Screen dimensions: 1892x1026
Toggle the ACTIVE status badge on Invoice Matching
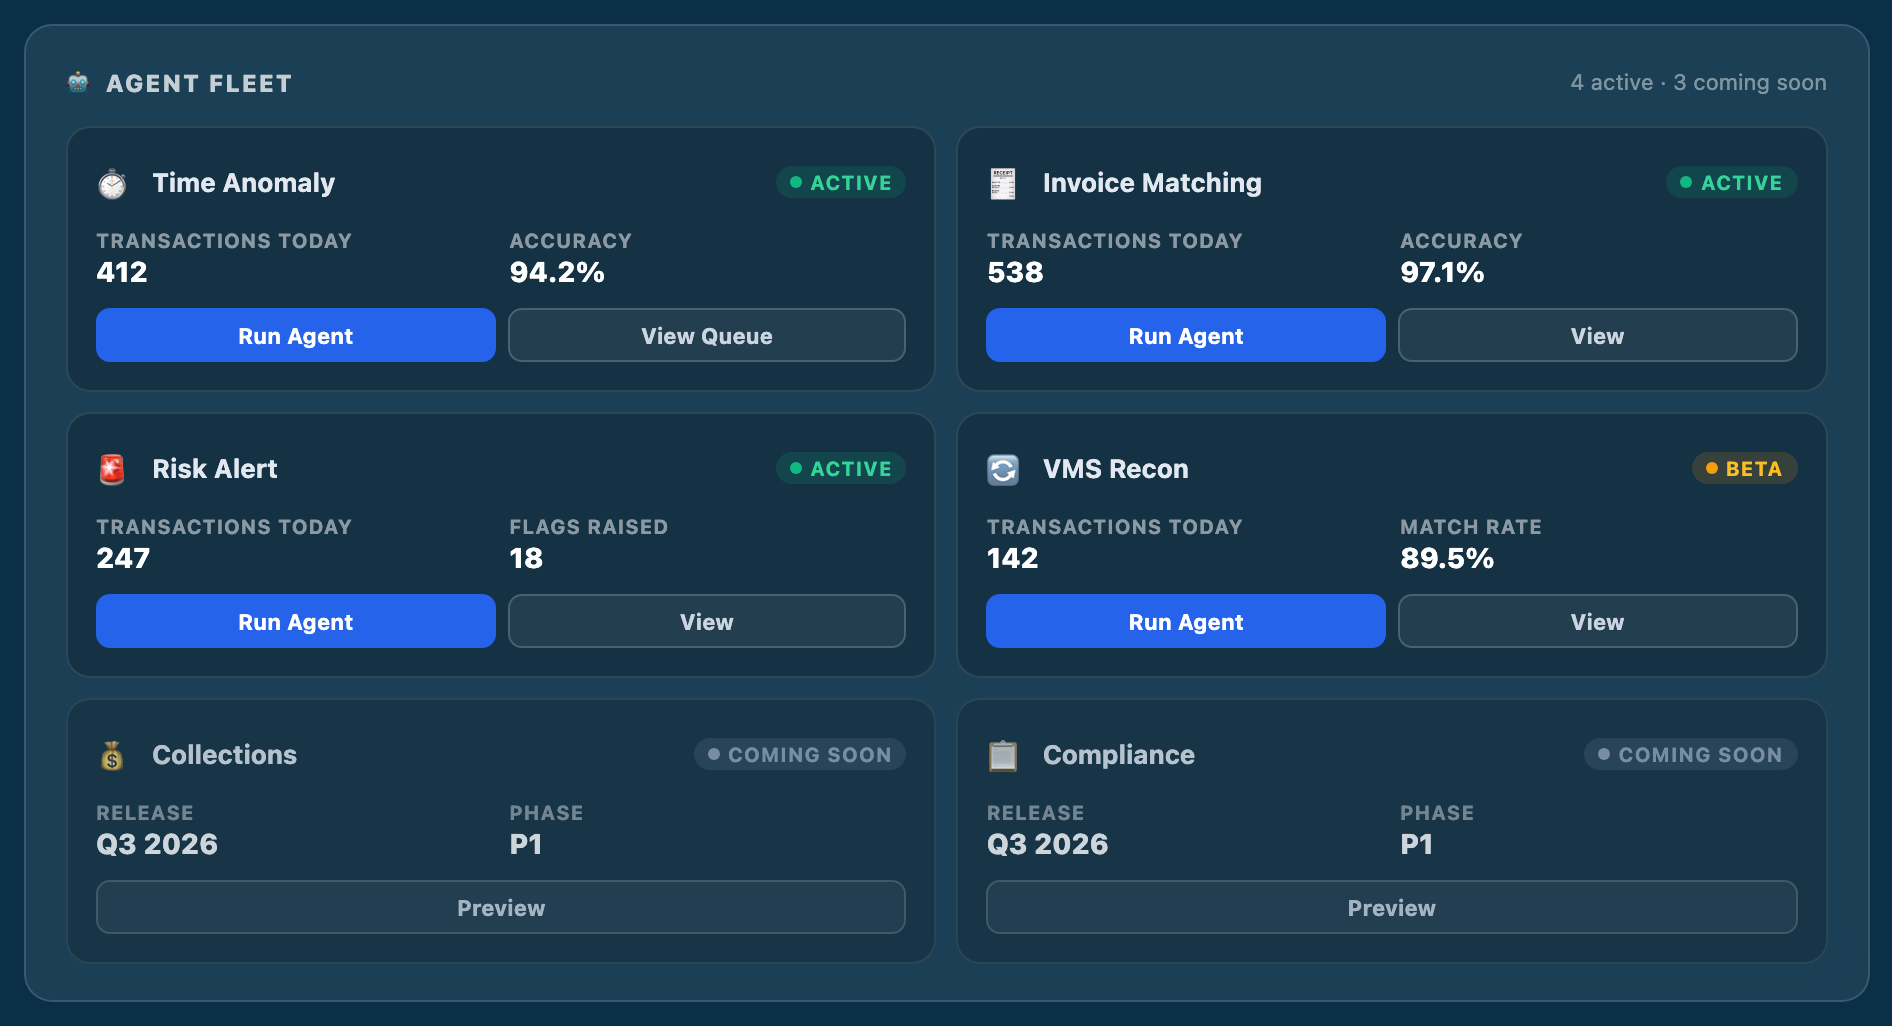click(1731, 183)
